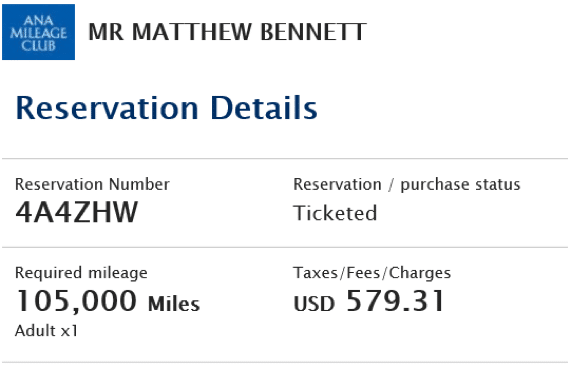Click the Adult x1 passenger count
The image size is (571, 370).
[x=46, y=331]
